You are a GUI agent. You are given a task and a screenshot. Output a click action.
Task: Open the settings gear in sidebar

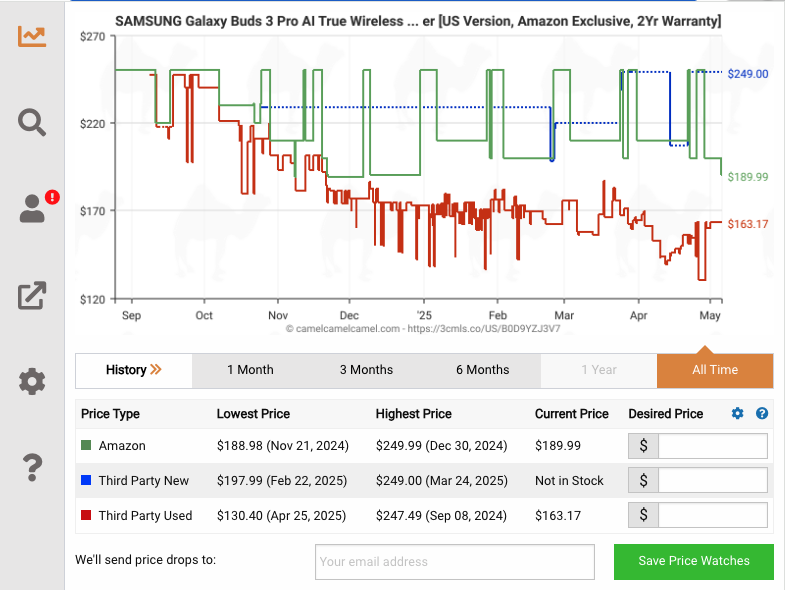click(x=32, y=381)
